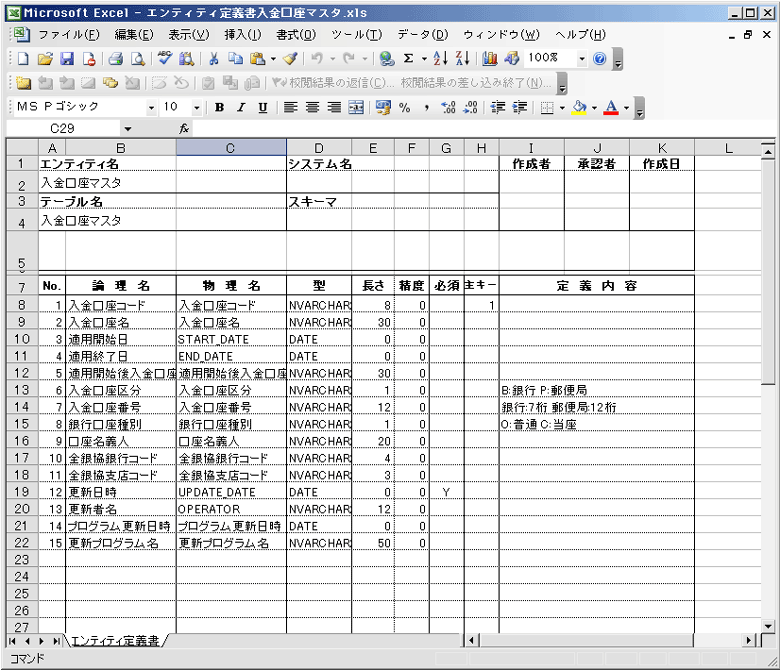The height and width of the screenshot is (670, 780).
Task: Apply yellow fill color bucket
Action: [579, 107]
